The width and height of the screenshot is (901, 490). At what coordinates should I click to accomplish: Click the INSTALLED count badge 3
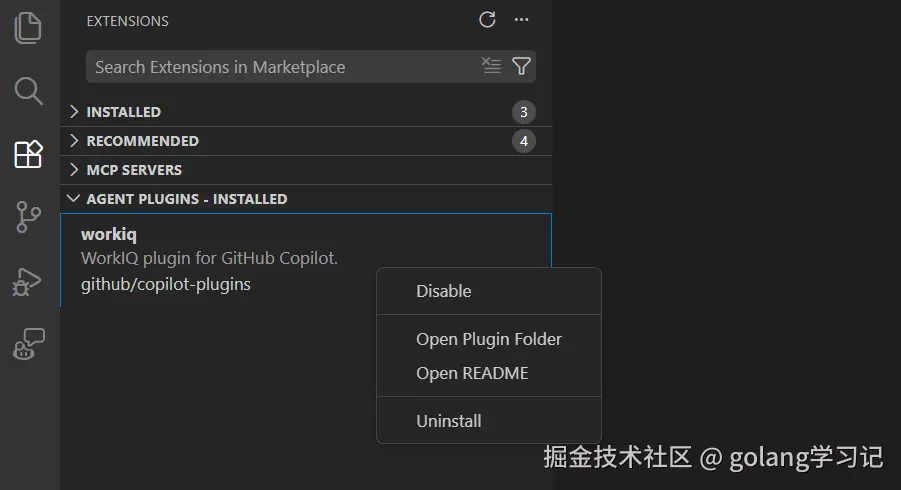[x=523, y=112]
